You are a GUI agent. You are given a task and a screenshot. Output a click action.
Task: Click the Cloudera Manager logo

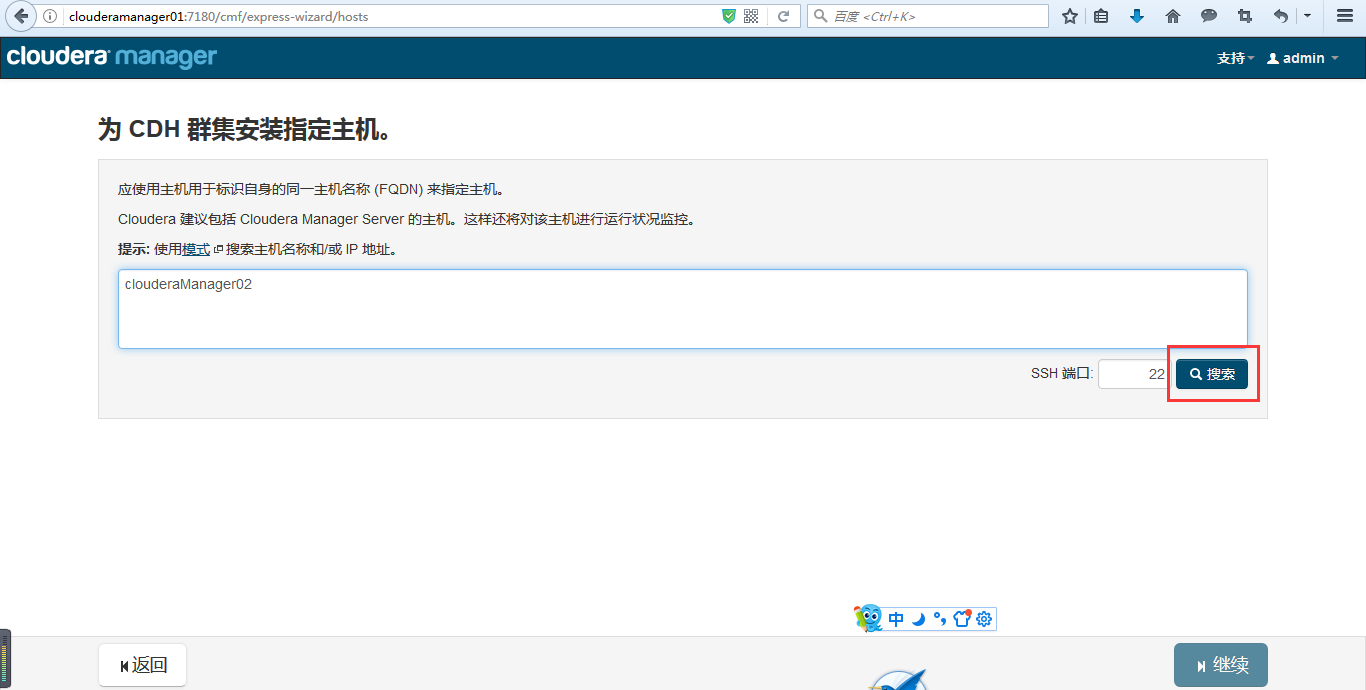pyautogui.click(x=112, y=57)
